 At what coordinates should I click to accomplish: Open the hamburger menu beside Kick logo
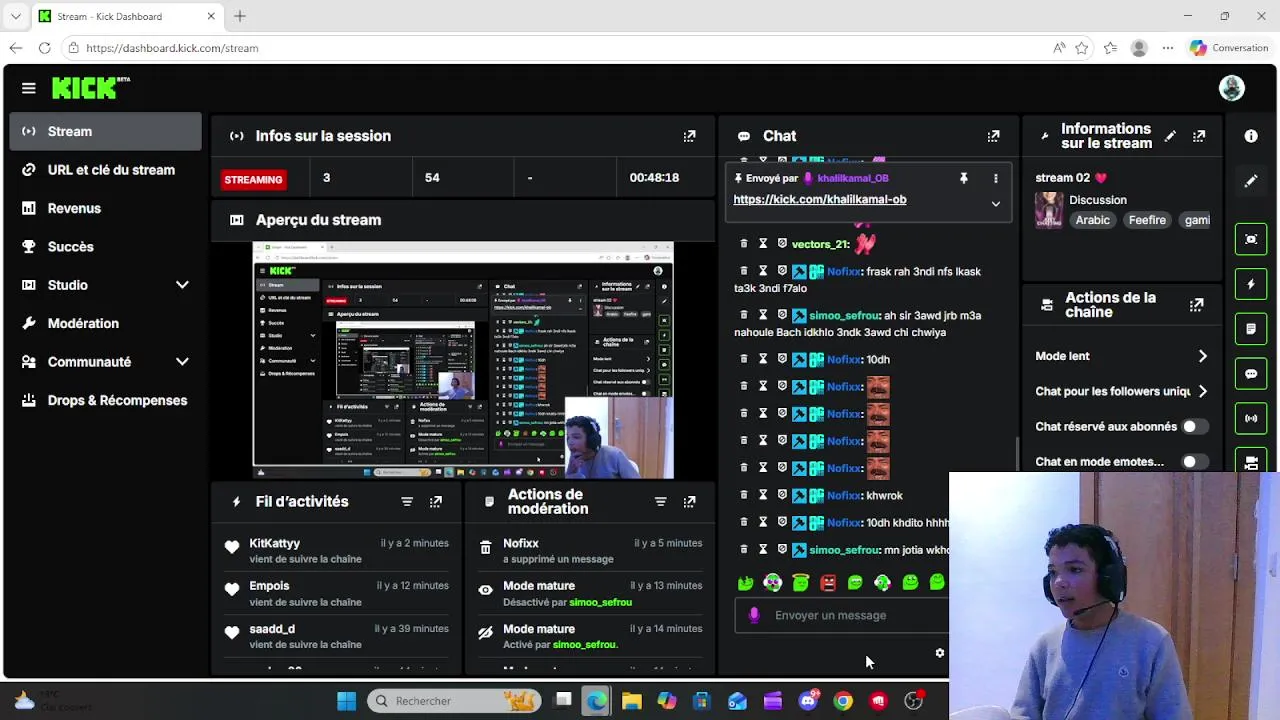pyautogui.click(x=29, y=88)
